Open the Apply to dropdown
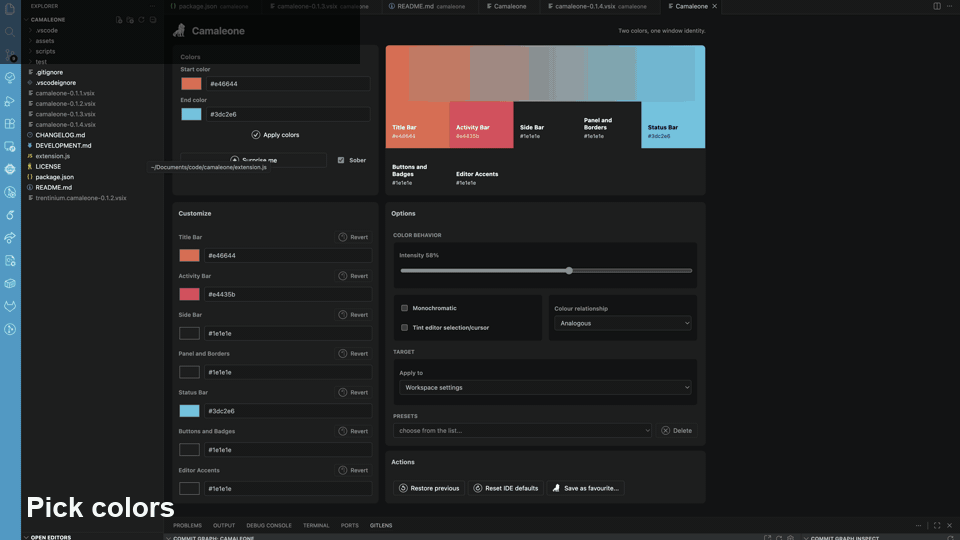Image resolution: width=960 pixels, height=540 pixels. point(545,388)
